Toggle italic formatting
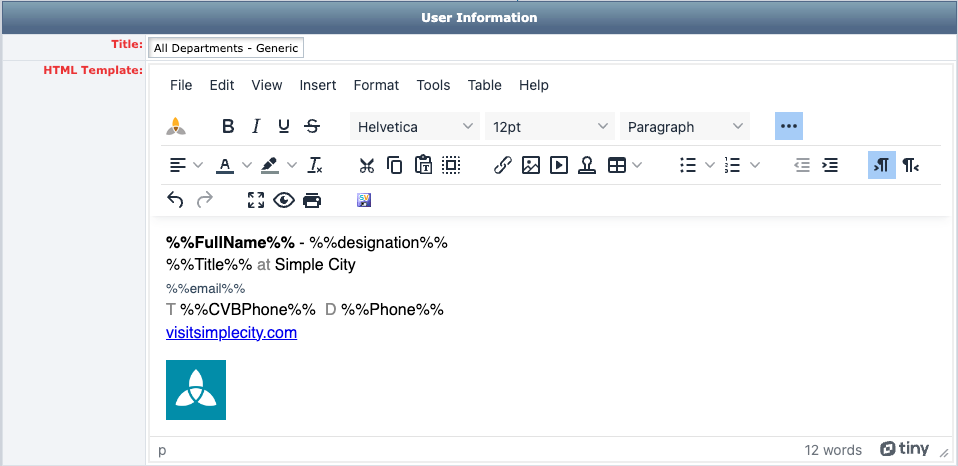Image resolution: width=958 pixels, height=466 pixels. (256, 126)
